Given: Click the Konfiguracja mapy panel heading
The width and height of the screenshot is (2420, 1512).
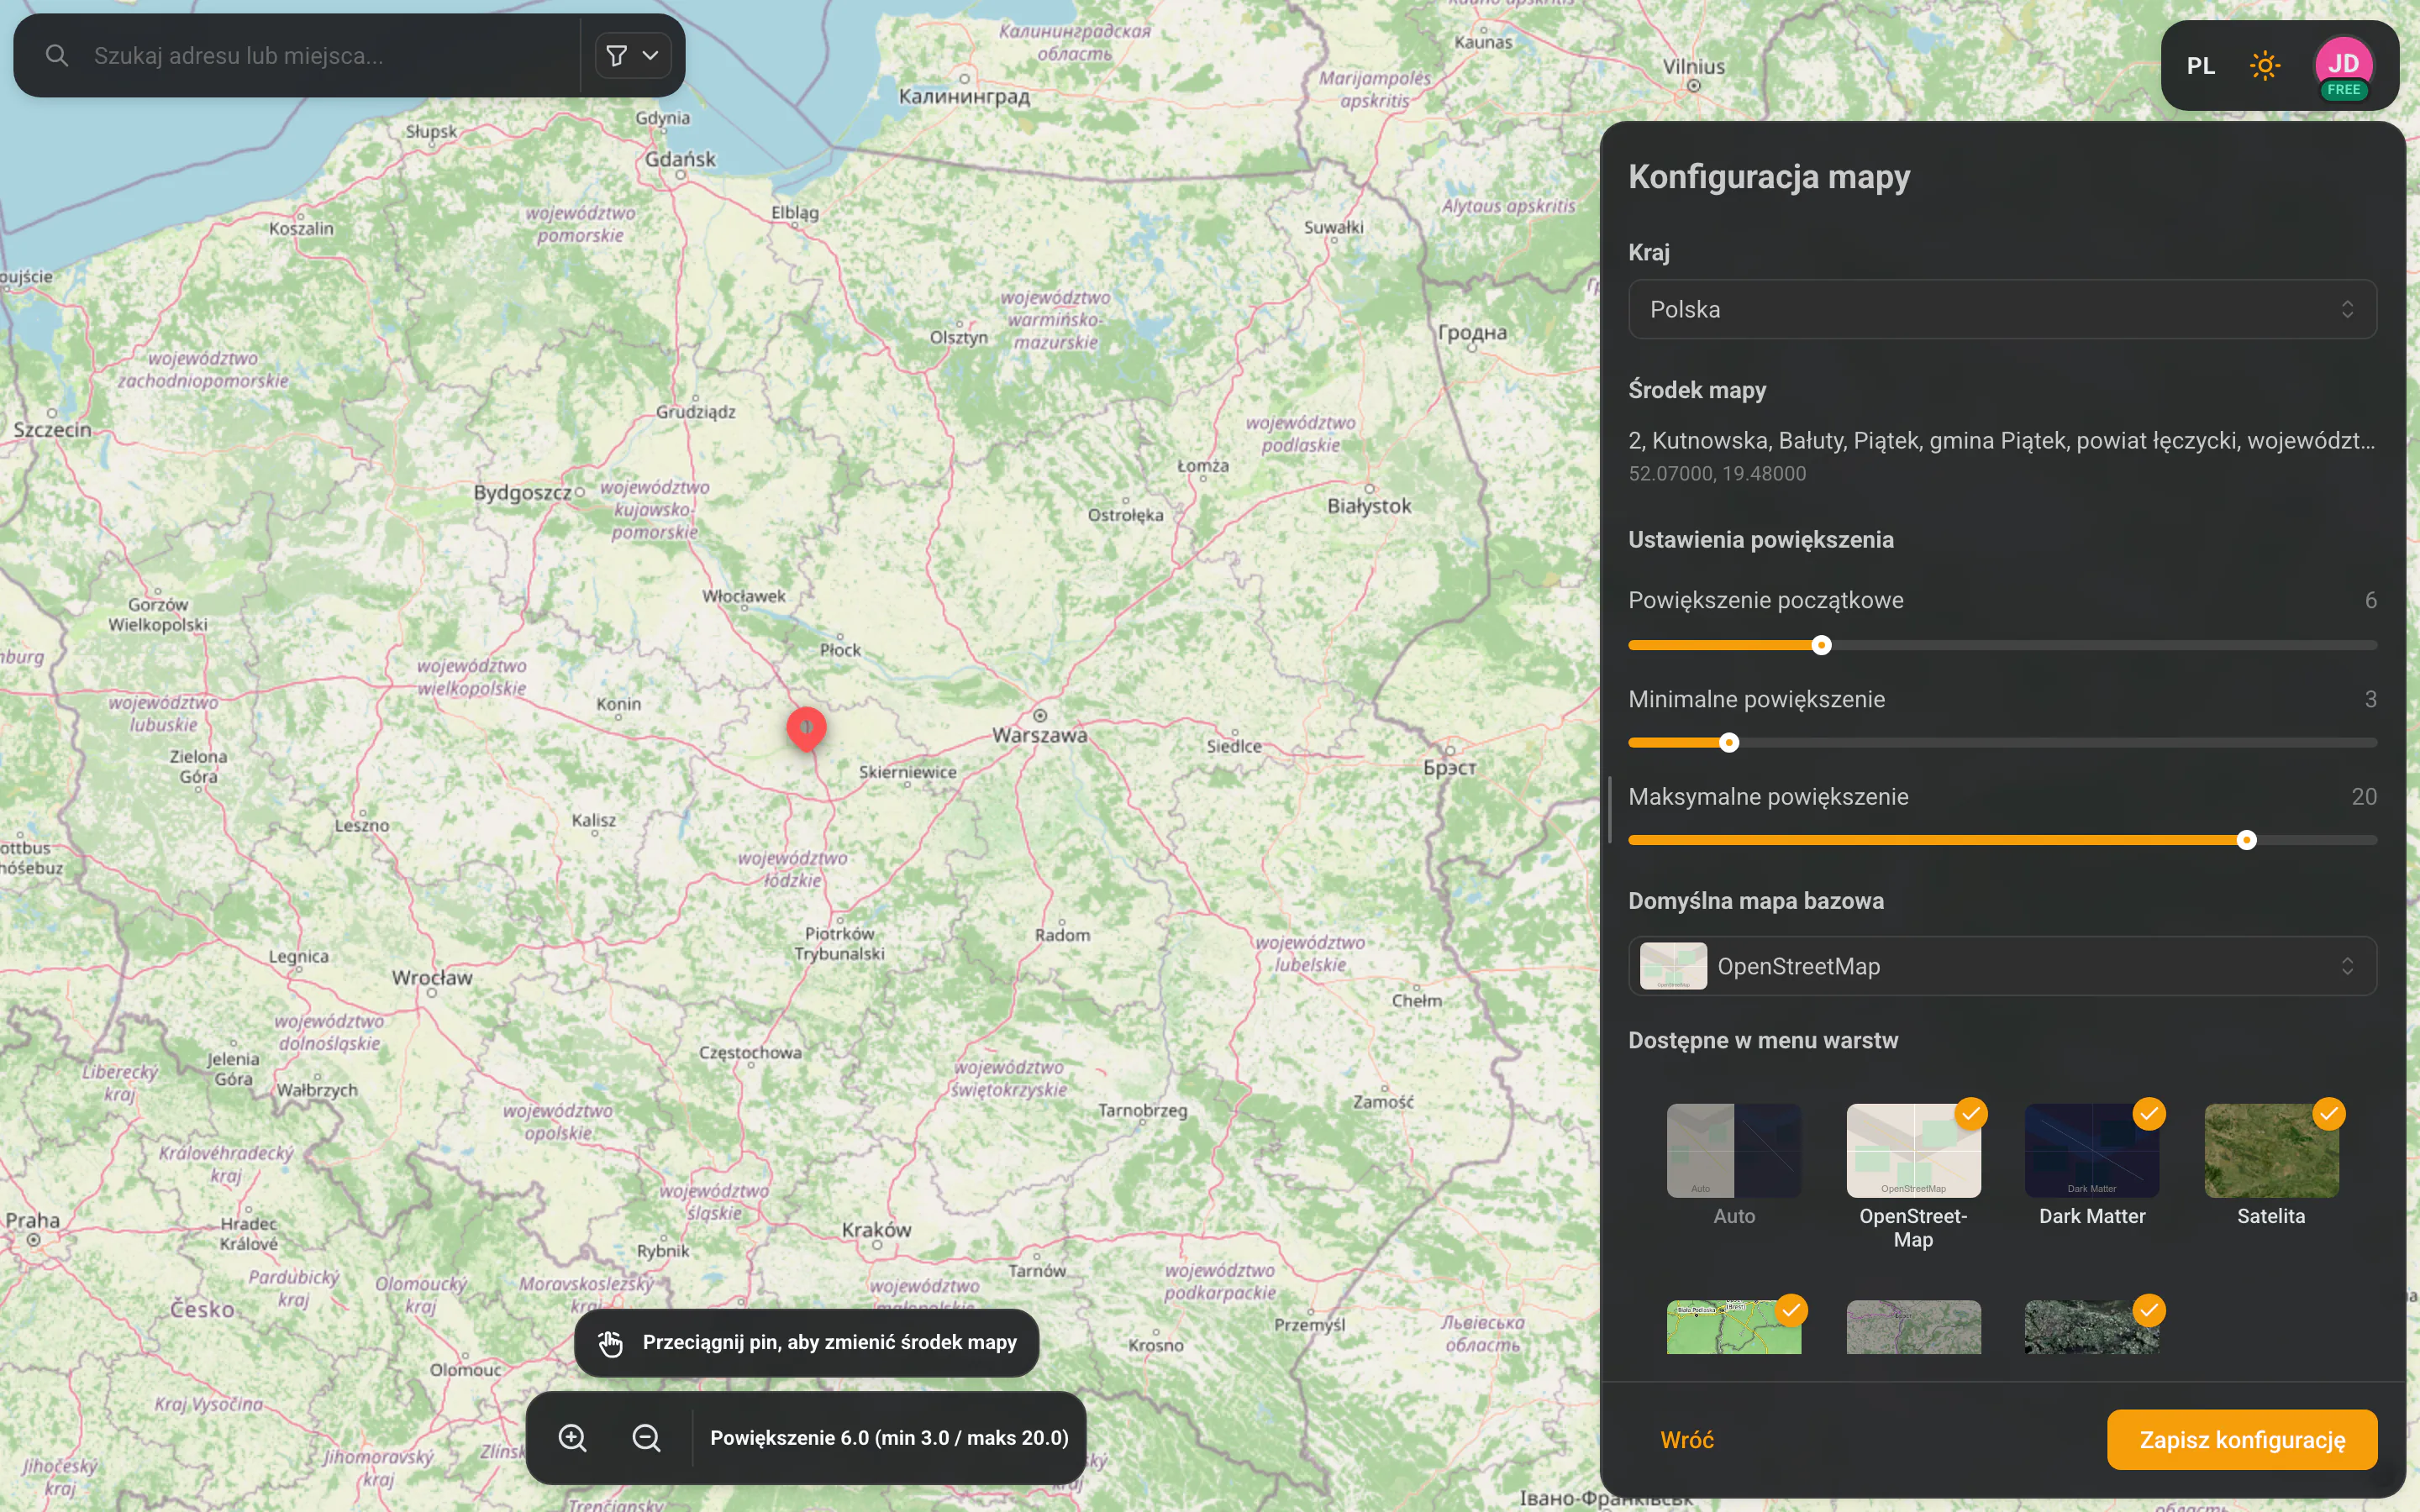Looking at the screenshot, I should [x=1769, y=176].
